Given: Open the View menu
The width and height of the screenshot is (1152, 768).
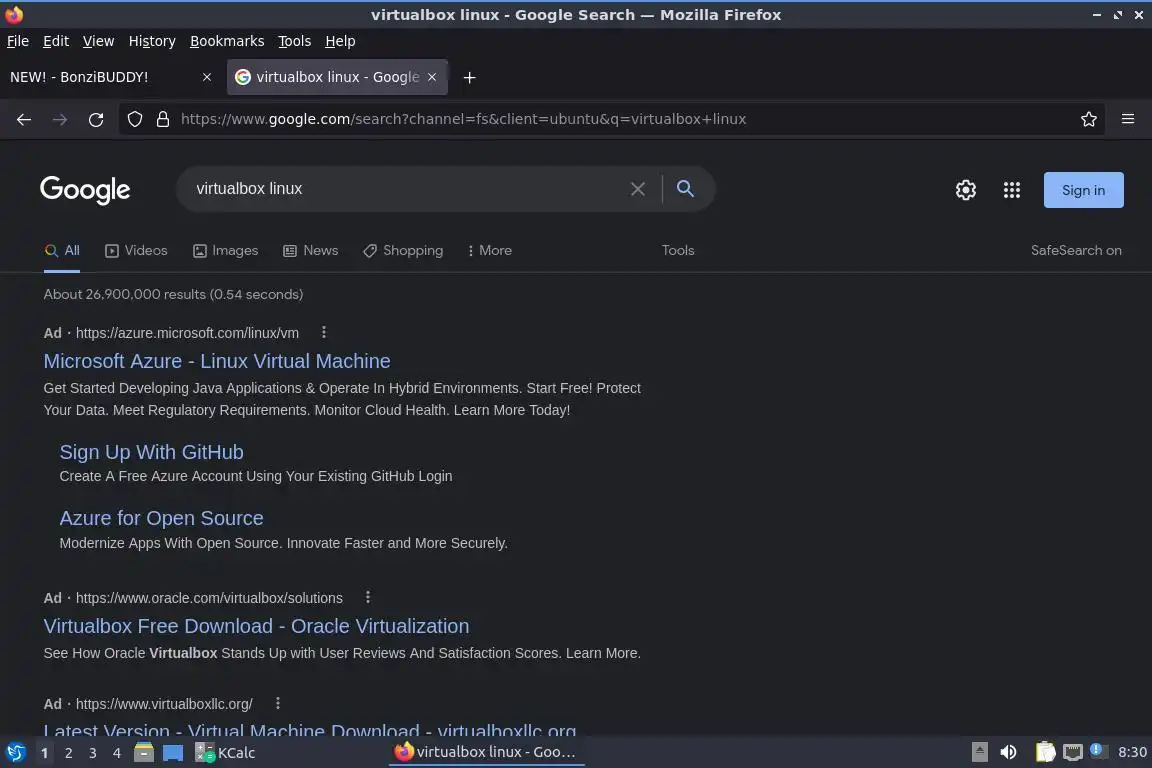Looking at the screenshot, I should pyautogui.click(x=98, y=41).
